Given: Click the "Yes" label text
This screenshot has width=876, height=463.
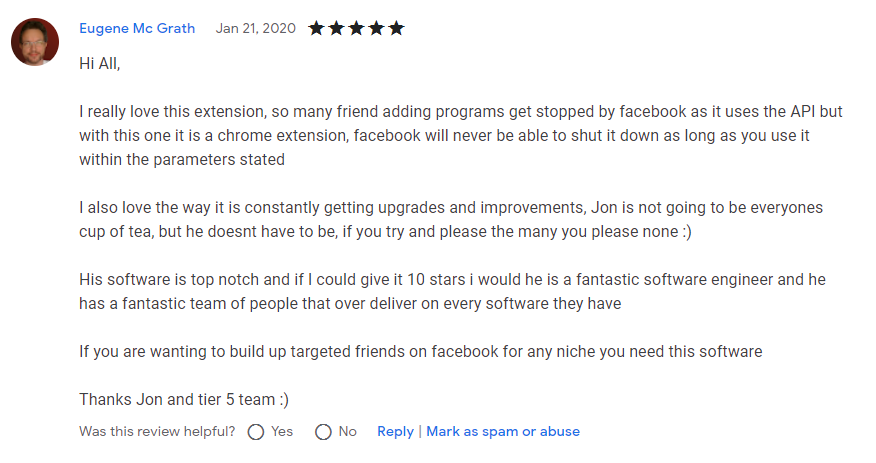Looking at the screenshot, I should click(x=282, y=432).
